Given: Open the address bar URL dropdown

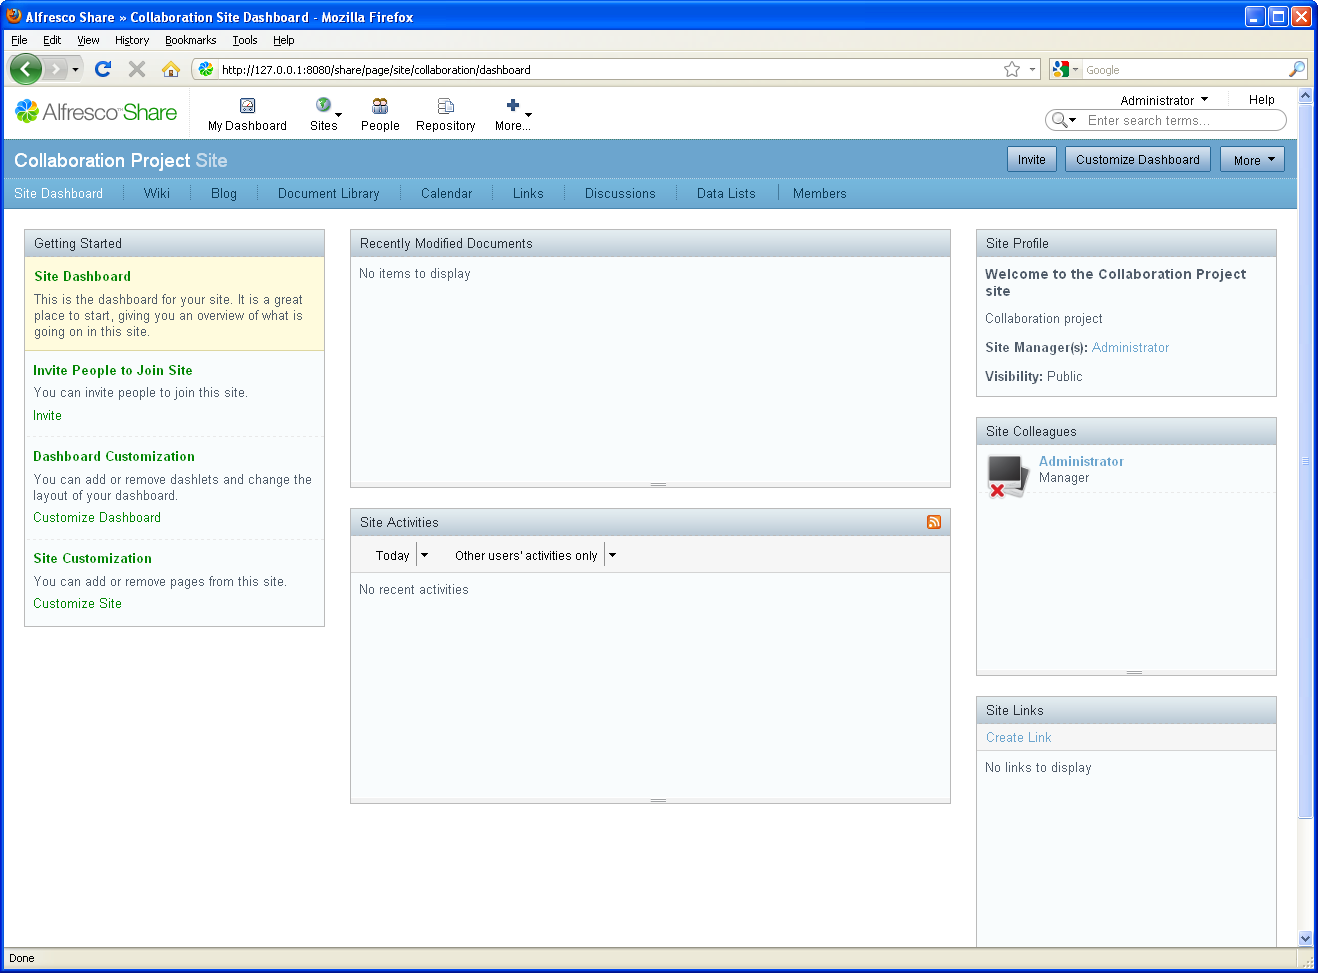Looking at the screenshot, I should (x=1032, y=69).
